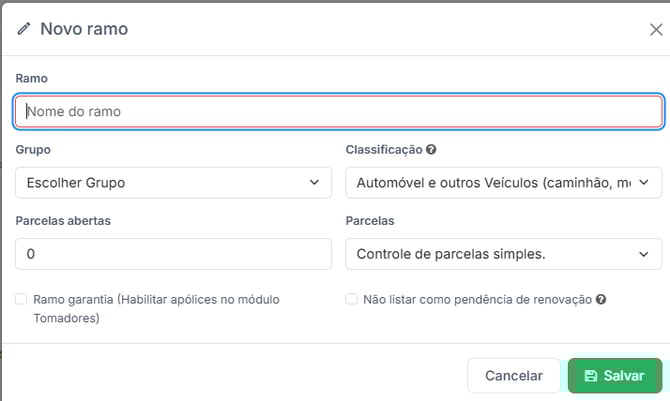
Task: Enable the Ramo garantia checkbox
Action: (21, 299)
